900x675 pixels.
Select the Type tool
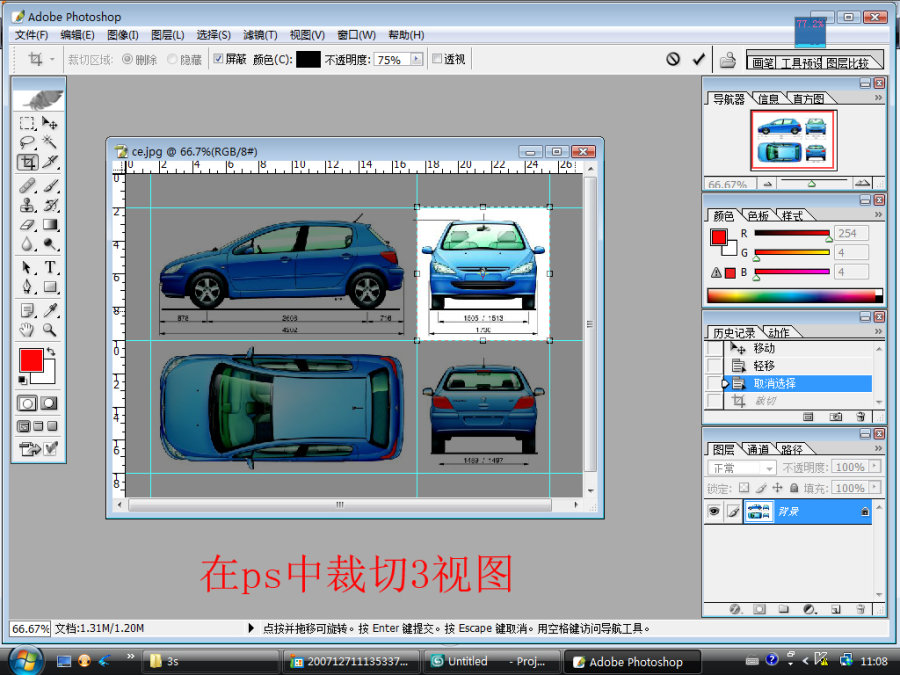pos(50,267)
